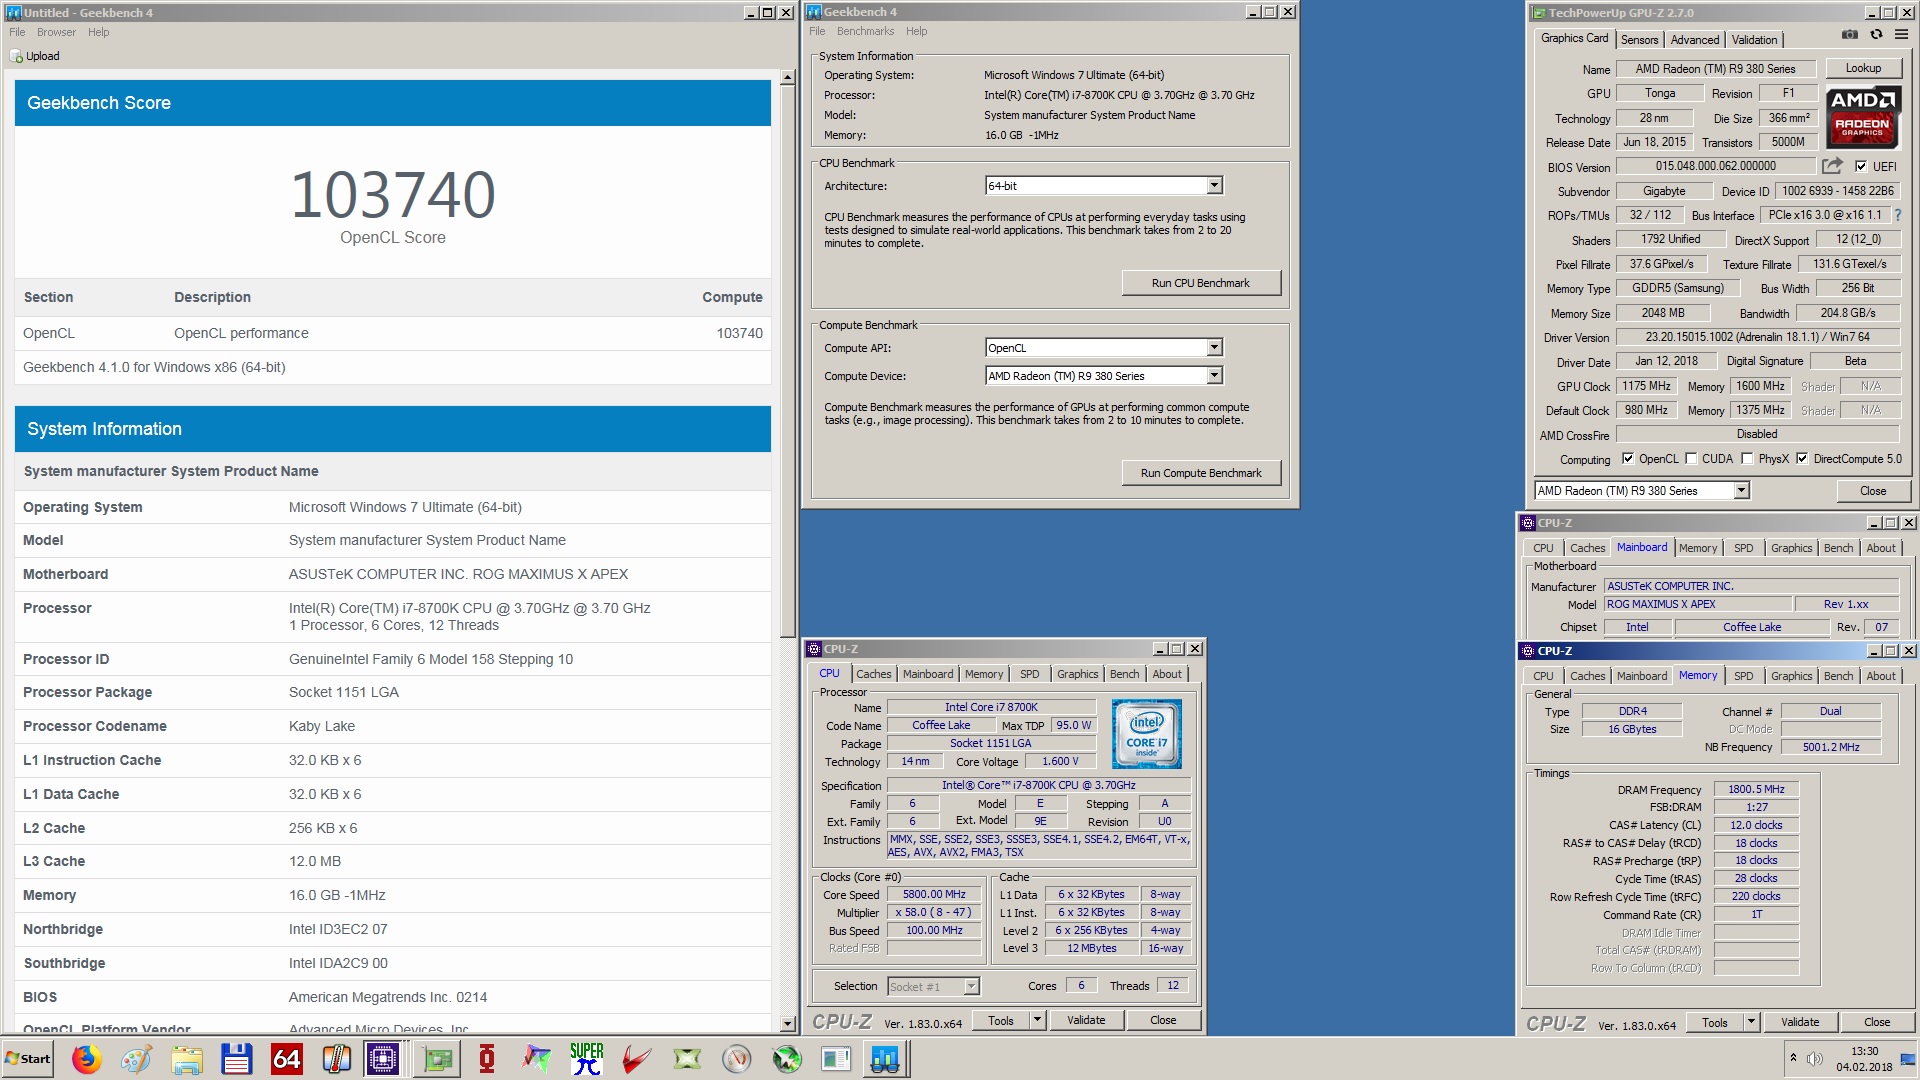This screenshot has width=1920, height=1080.
Task: Toggle the OpenCL computing checkbox
Action: pos(1628,459)
